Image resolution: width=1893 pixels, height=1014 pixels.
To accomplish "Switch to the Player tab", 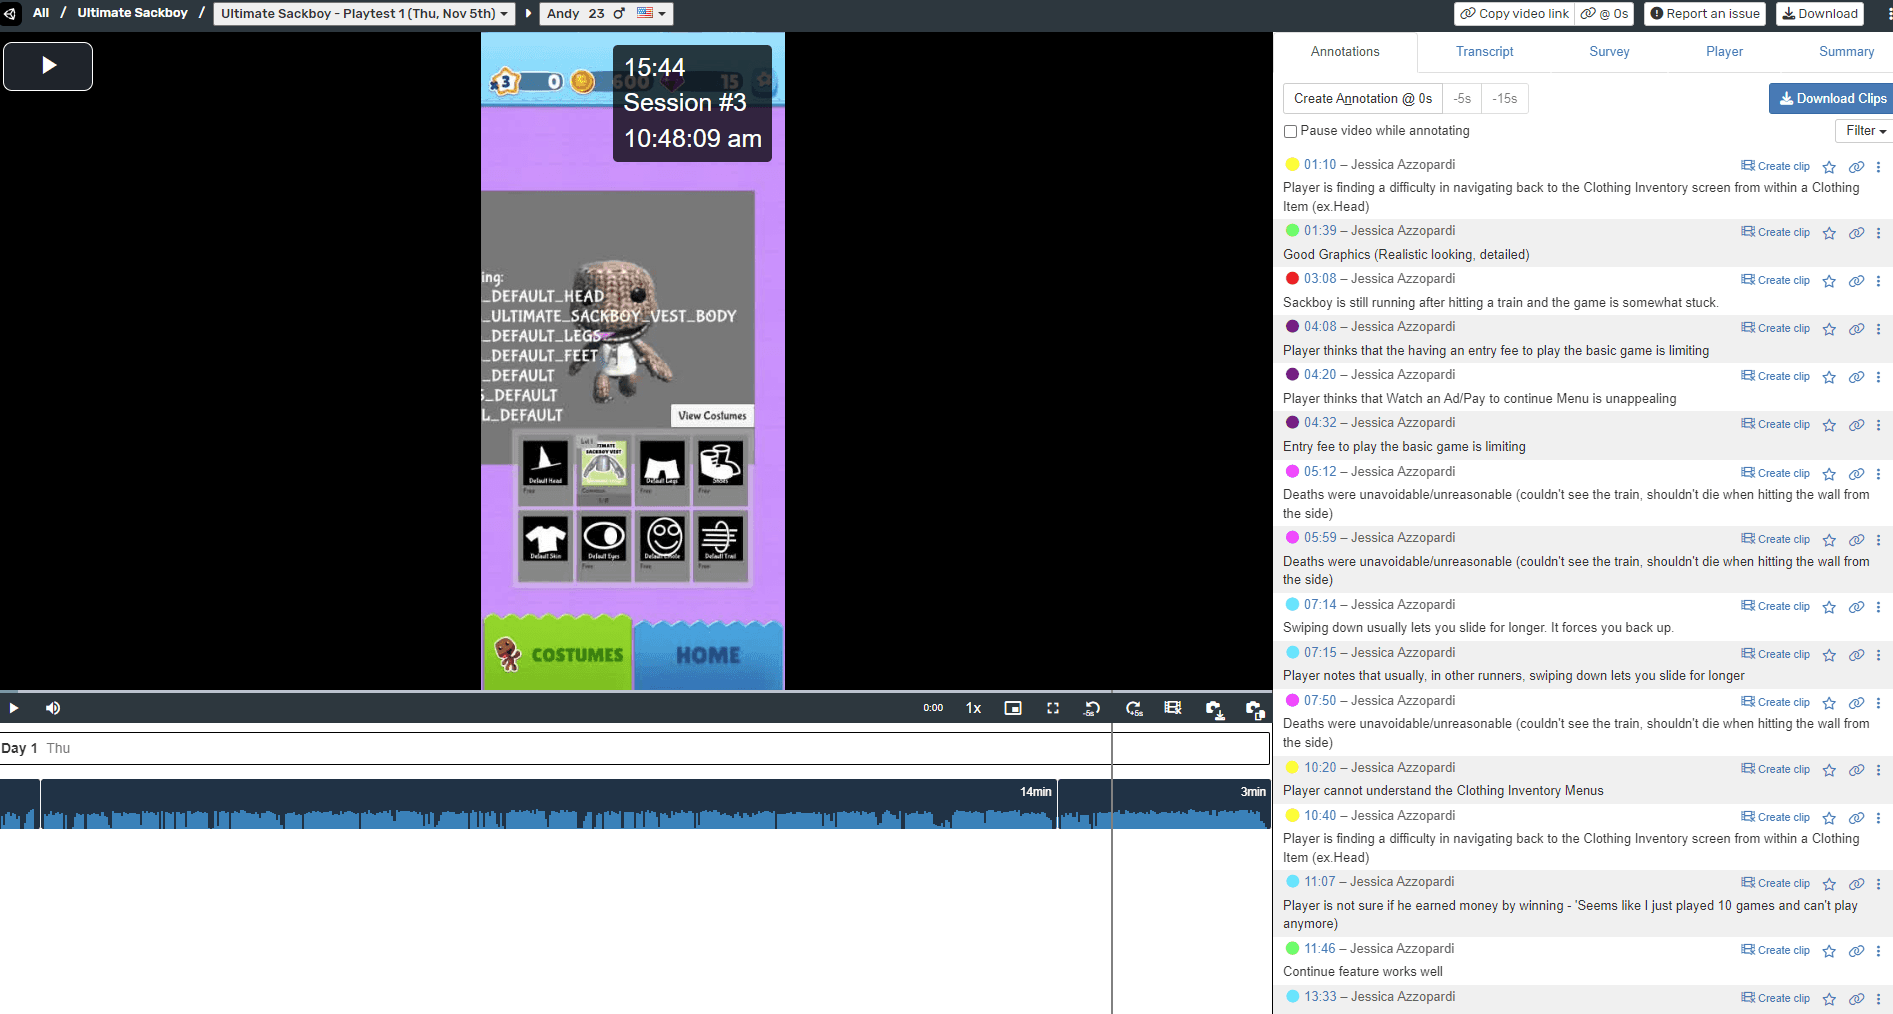I will [1724, 52].
